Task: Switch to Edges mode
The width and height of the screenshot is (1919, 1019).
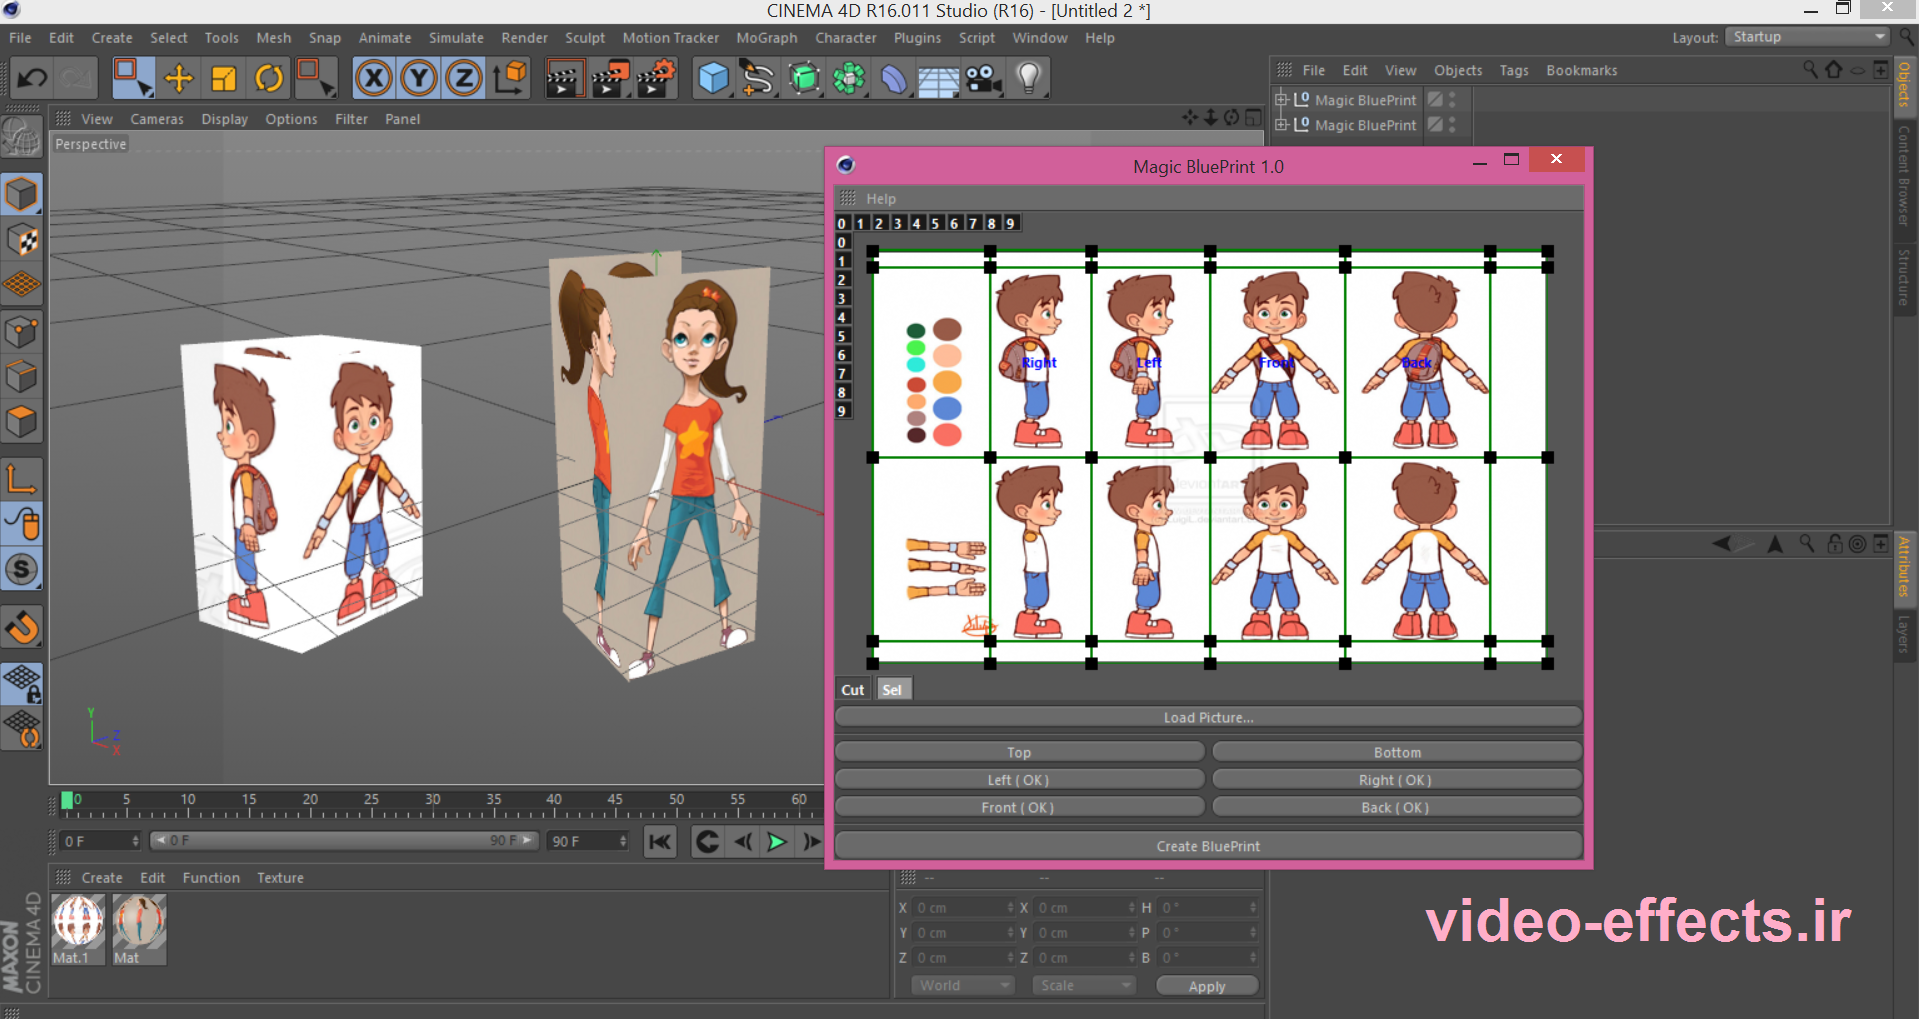Action: click(22, 377)
